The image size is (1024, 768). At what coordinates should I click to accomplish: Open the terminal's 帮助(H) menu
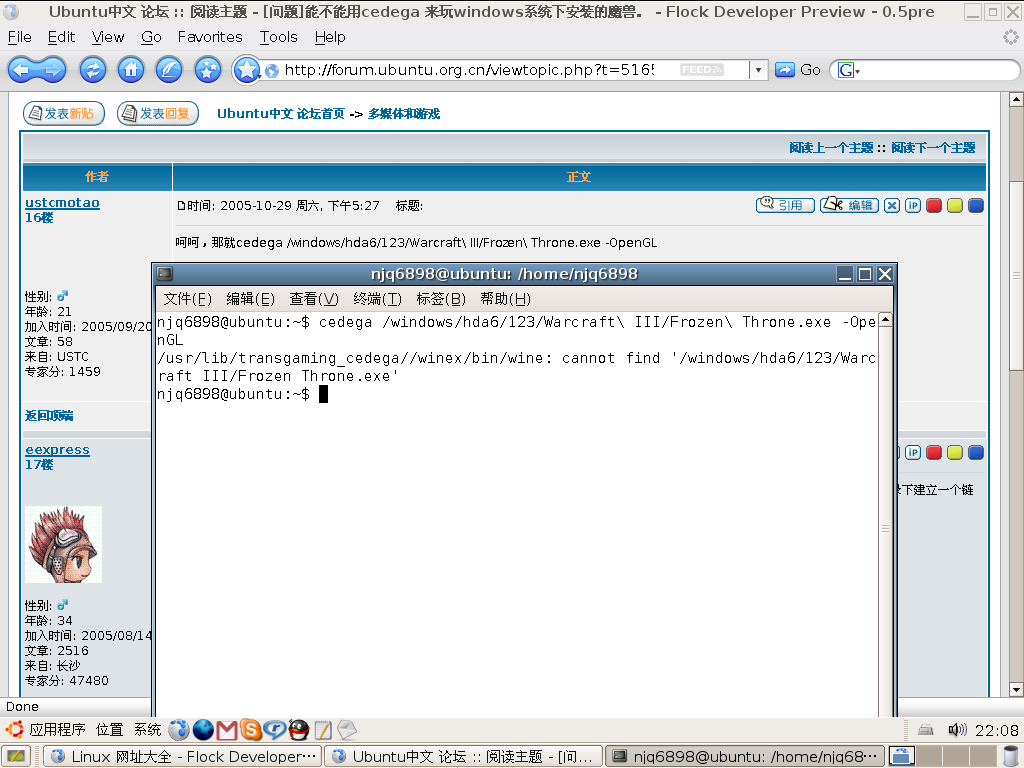[505, 299]
